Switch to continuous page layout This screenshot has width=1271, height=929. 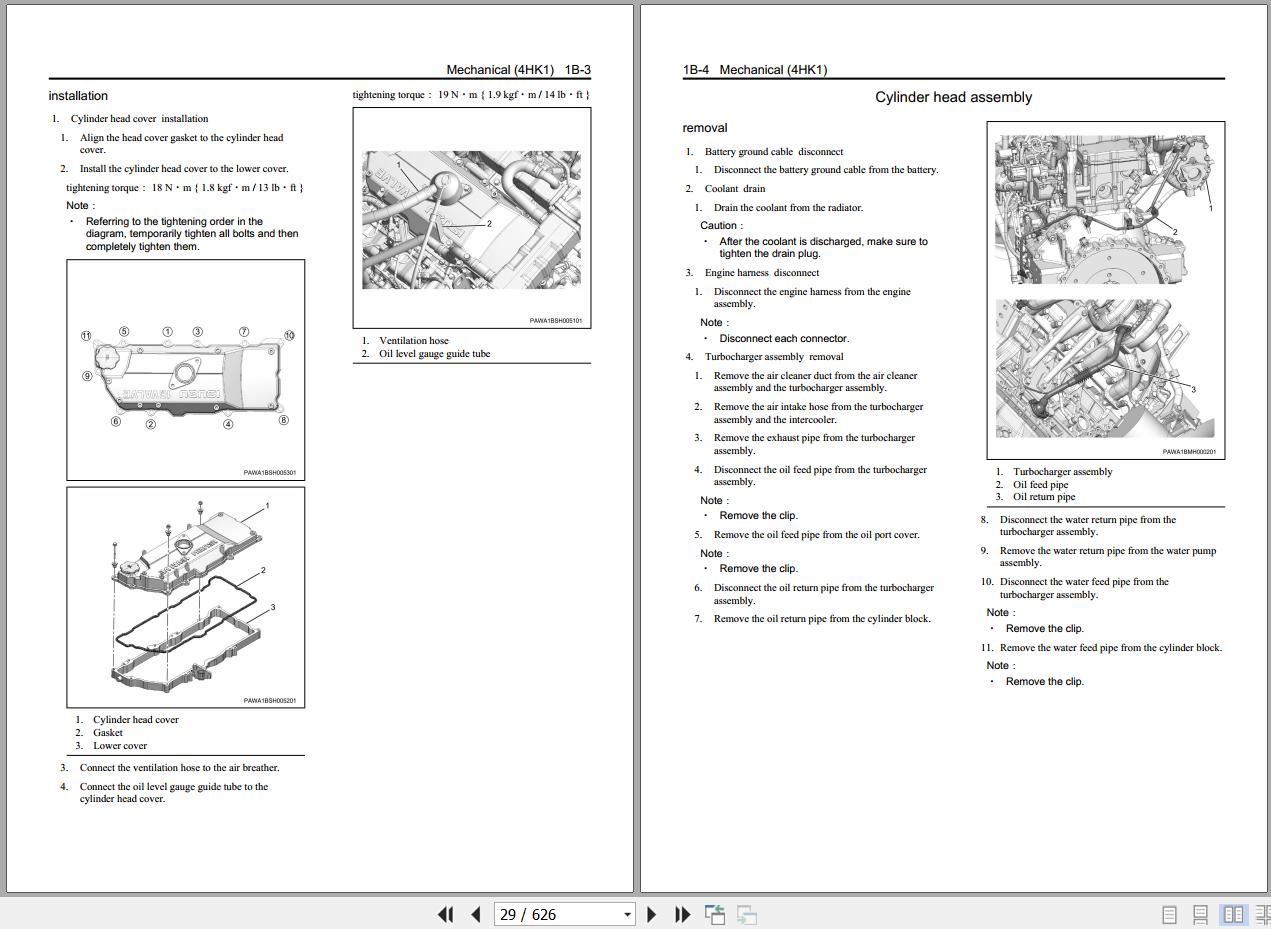[x=1201, y=914]
